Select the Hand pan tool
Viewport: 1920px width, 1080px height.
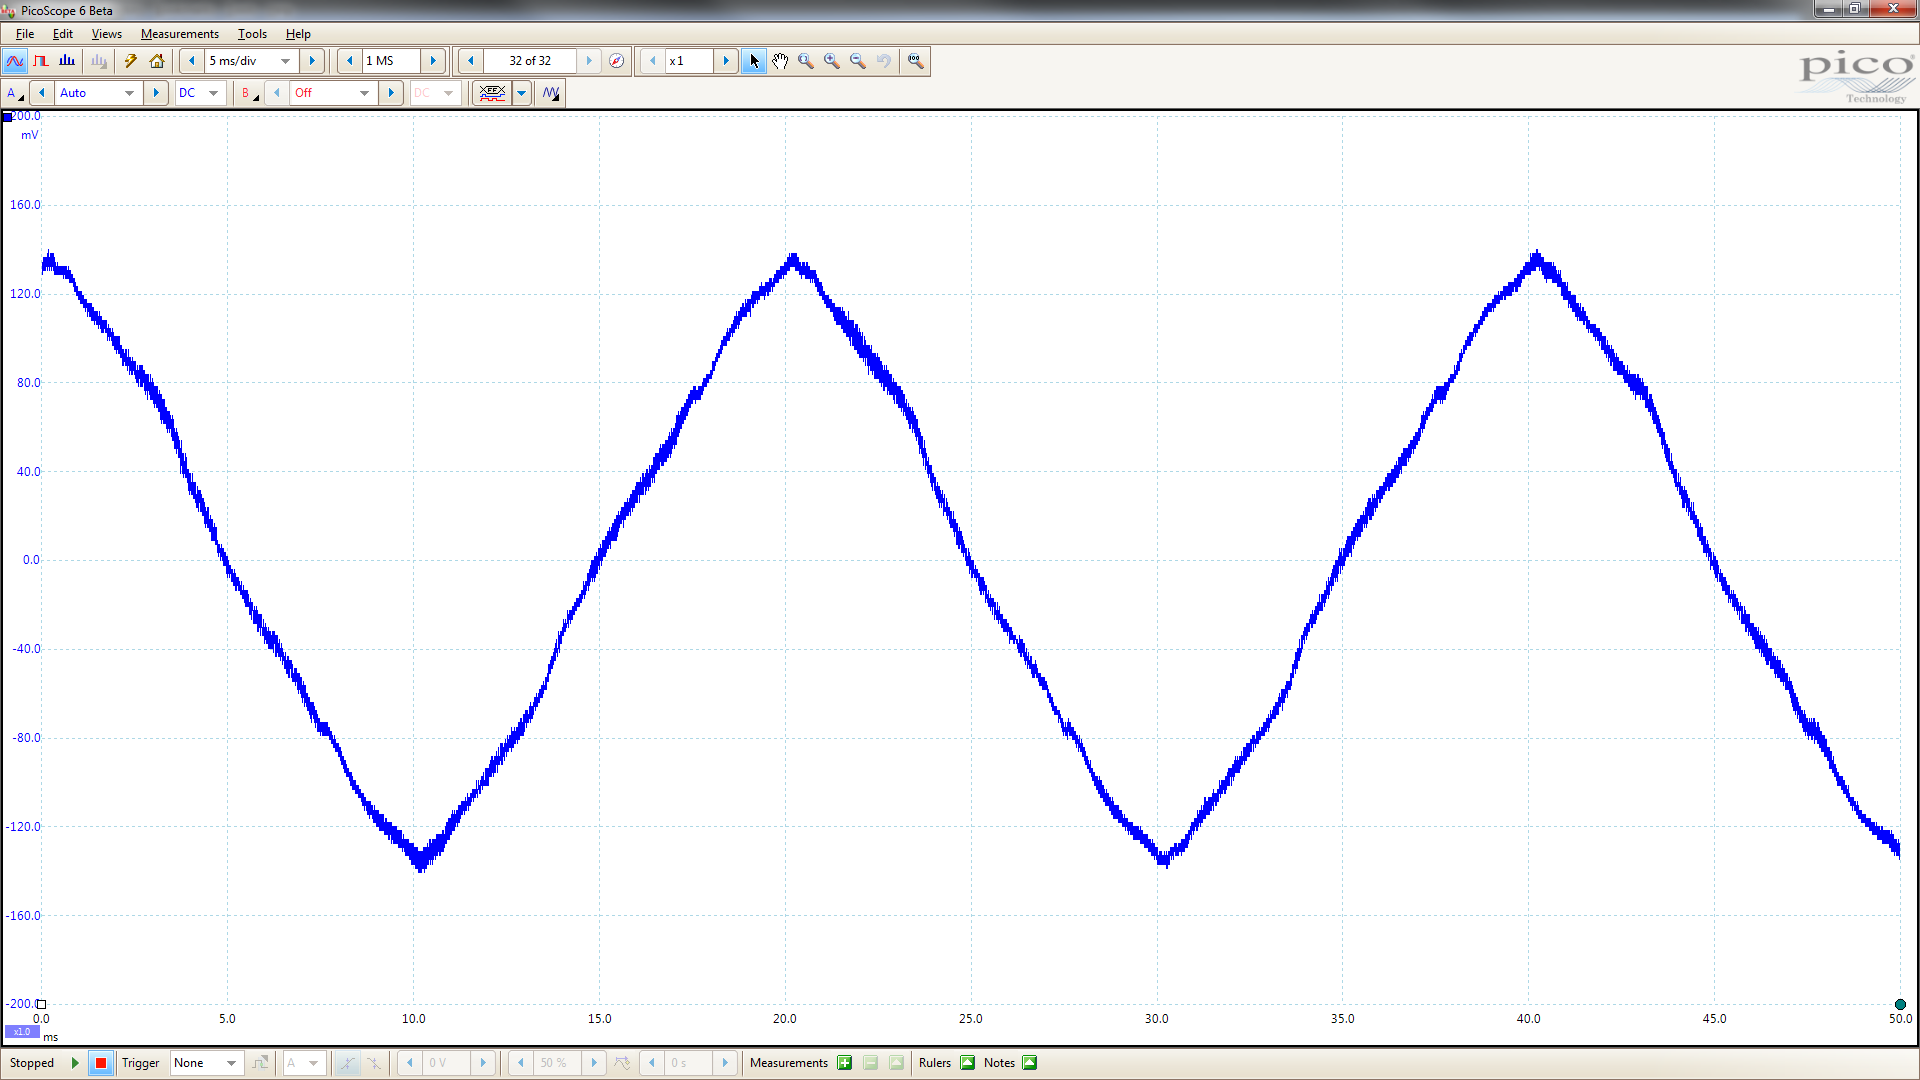[780, 61]
